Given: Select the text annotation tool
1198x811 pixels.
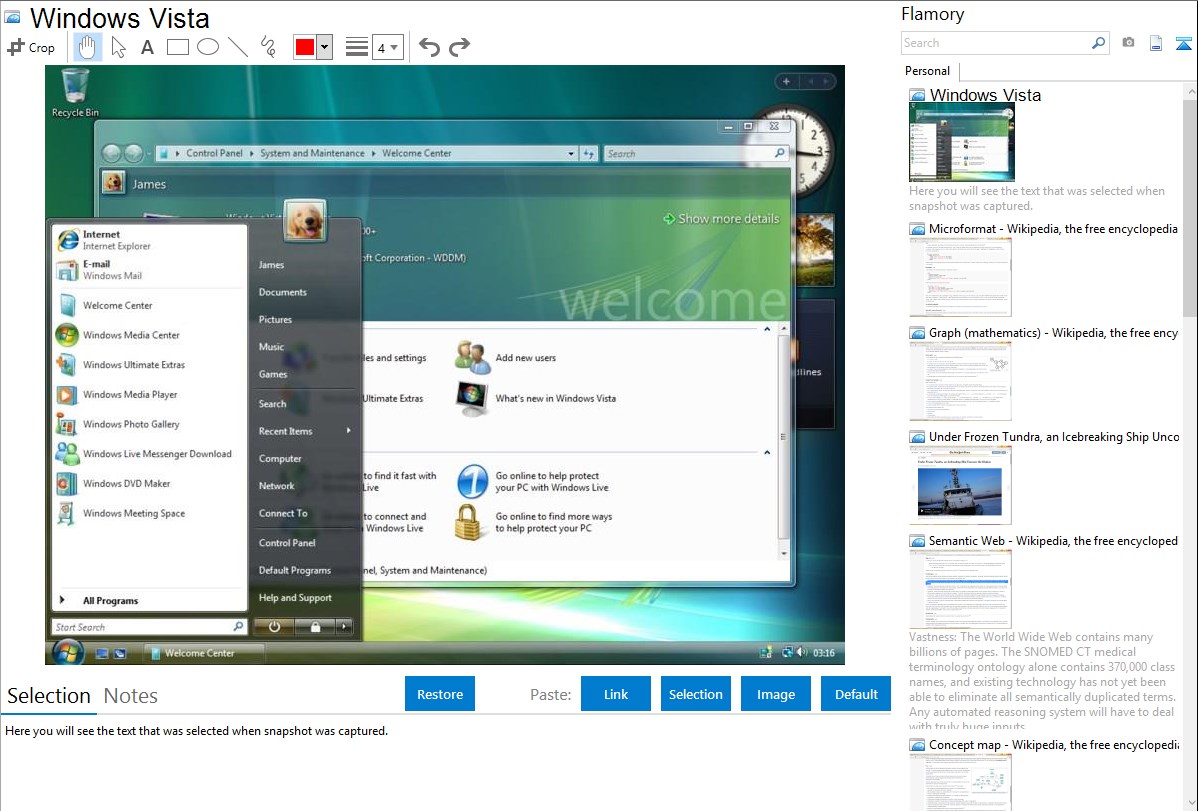Looking at the screenshot, I should click(147, 47).
